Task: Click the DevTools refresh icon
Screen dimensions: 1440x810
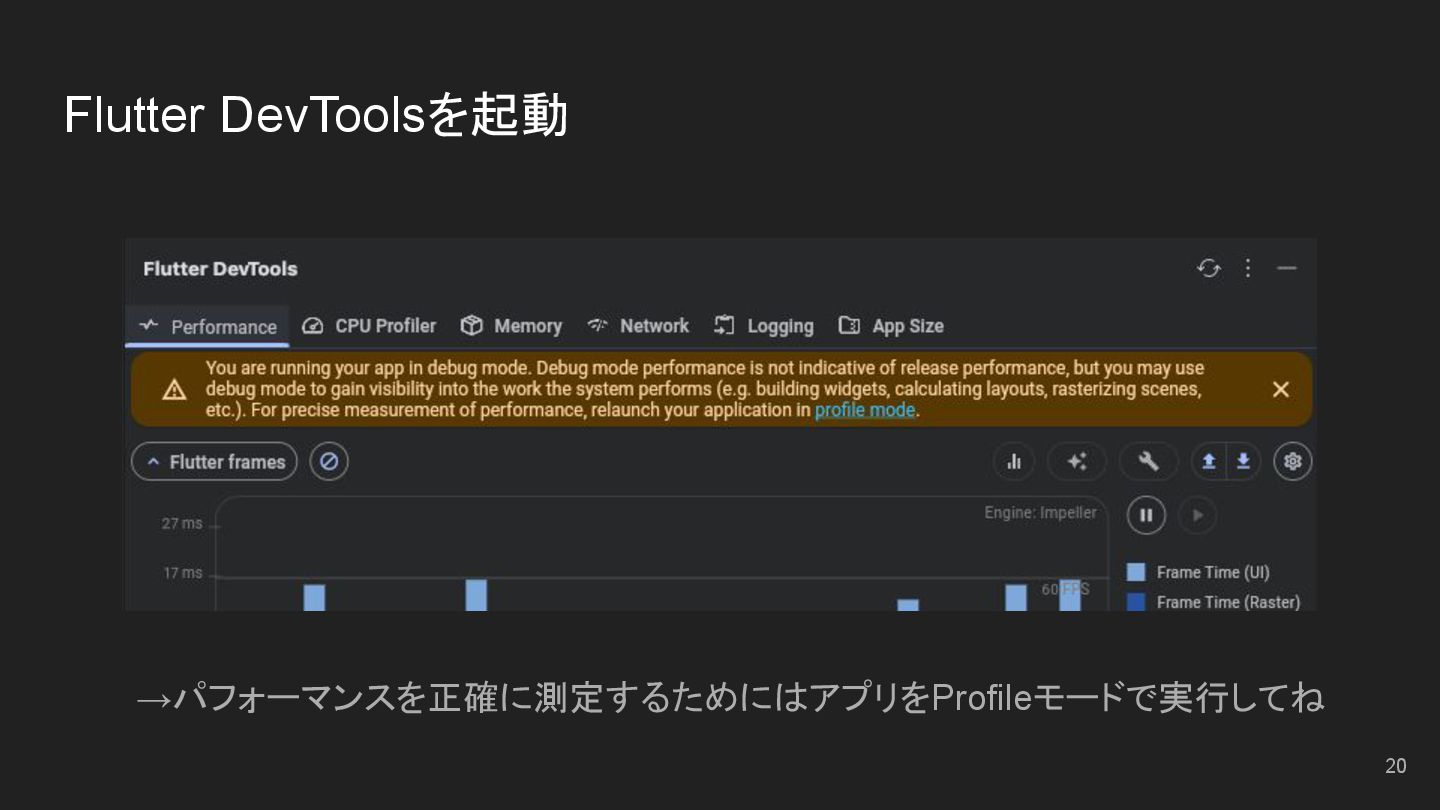Action: [1209, 268]
